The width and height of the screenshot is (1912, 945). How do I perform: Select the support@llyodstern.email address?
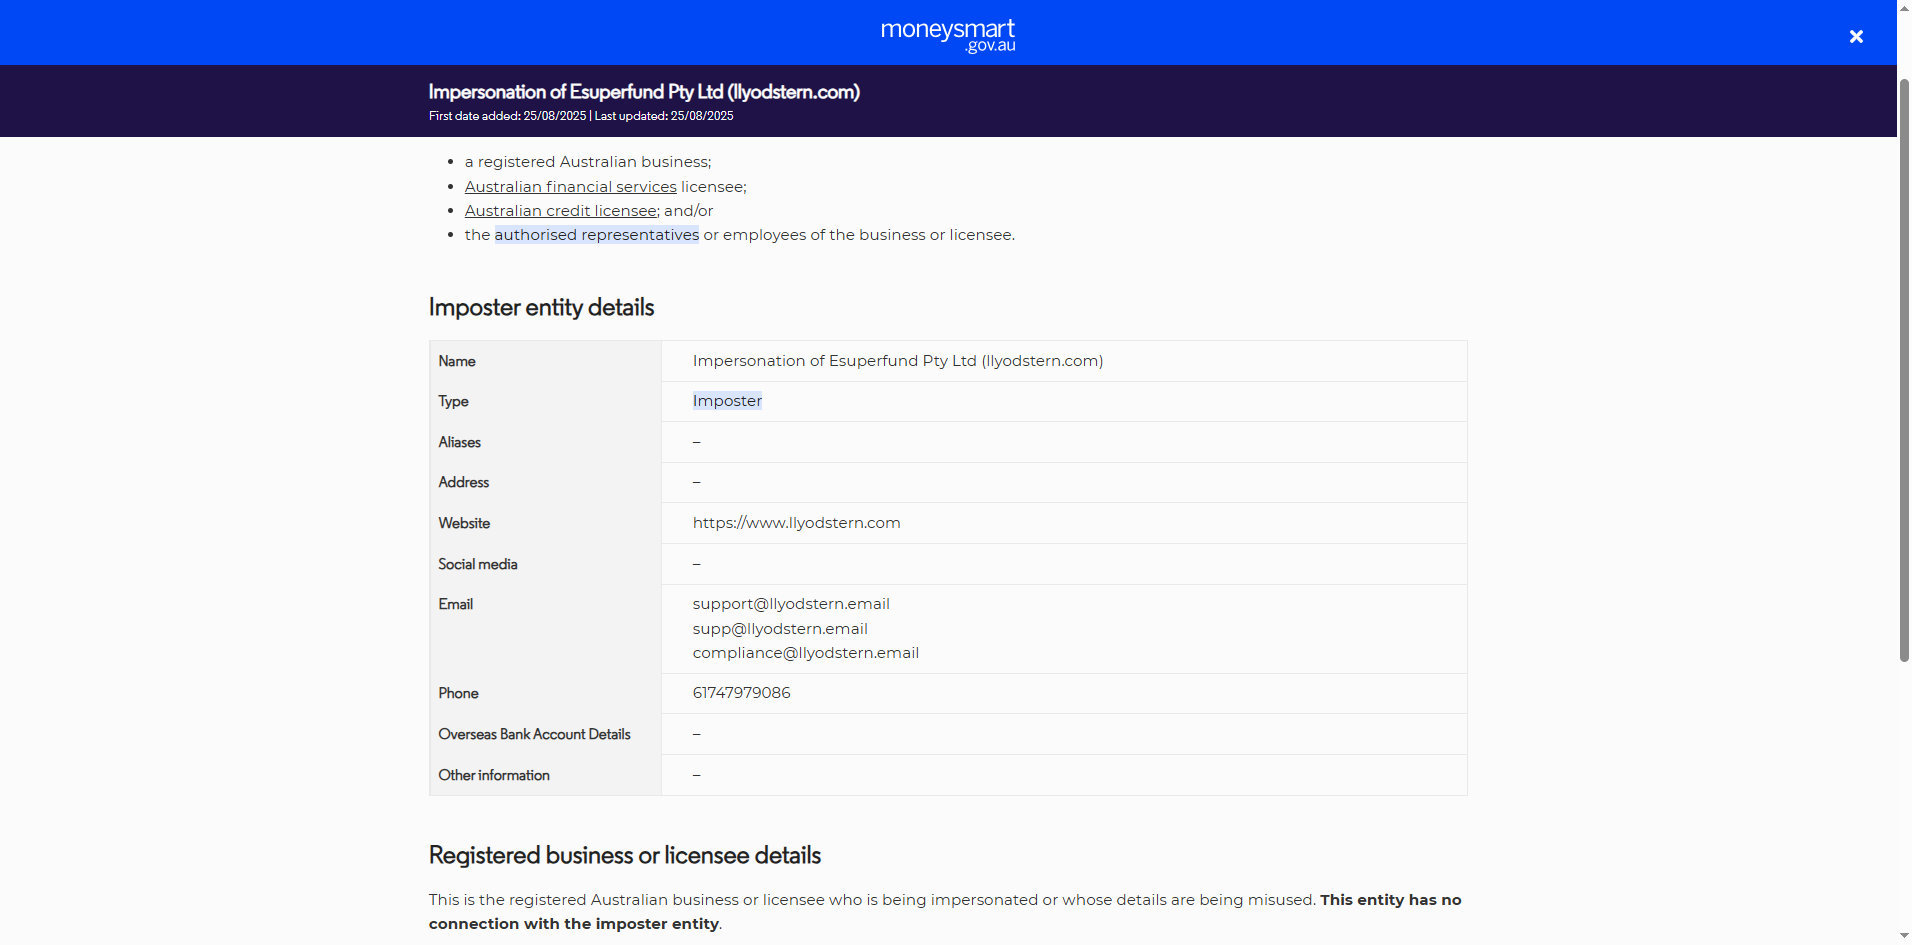click(x=791, y=604)
